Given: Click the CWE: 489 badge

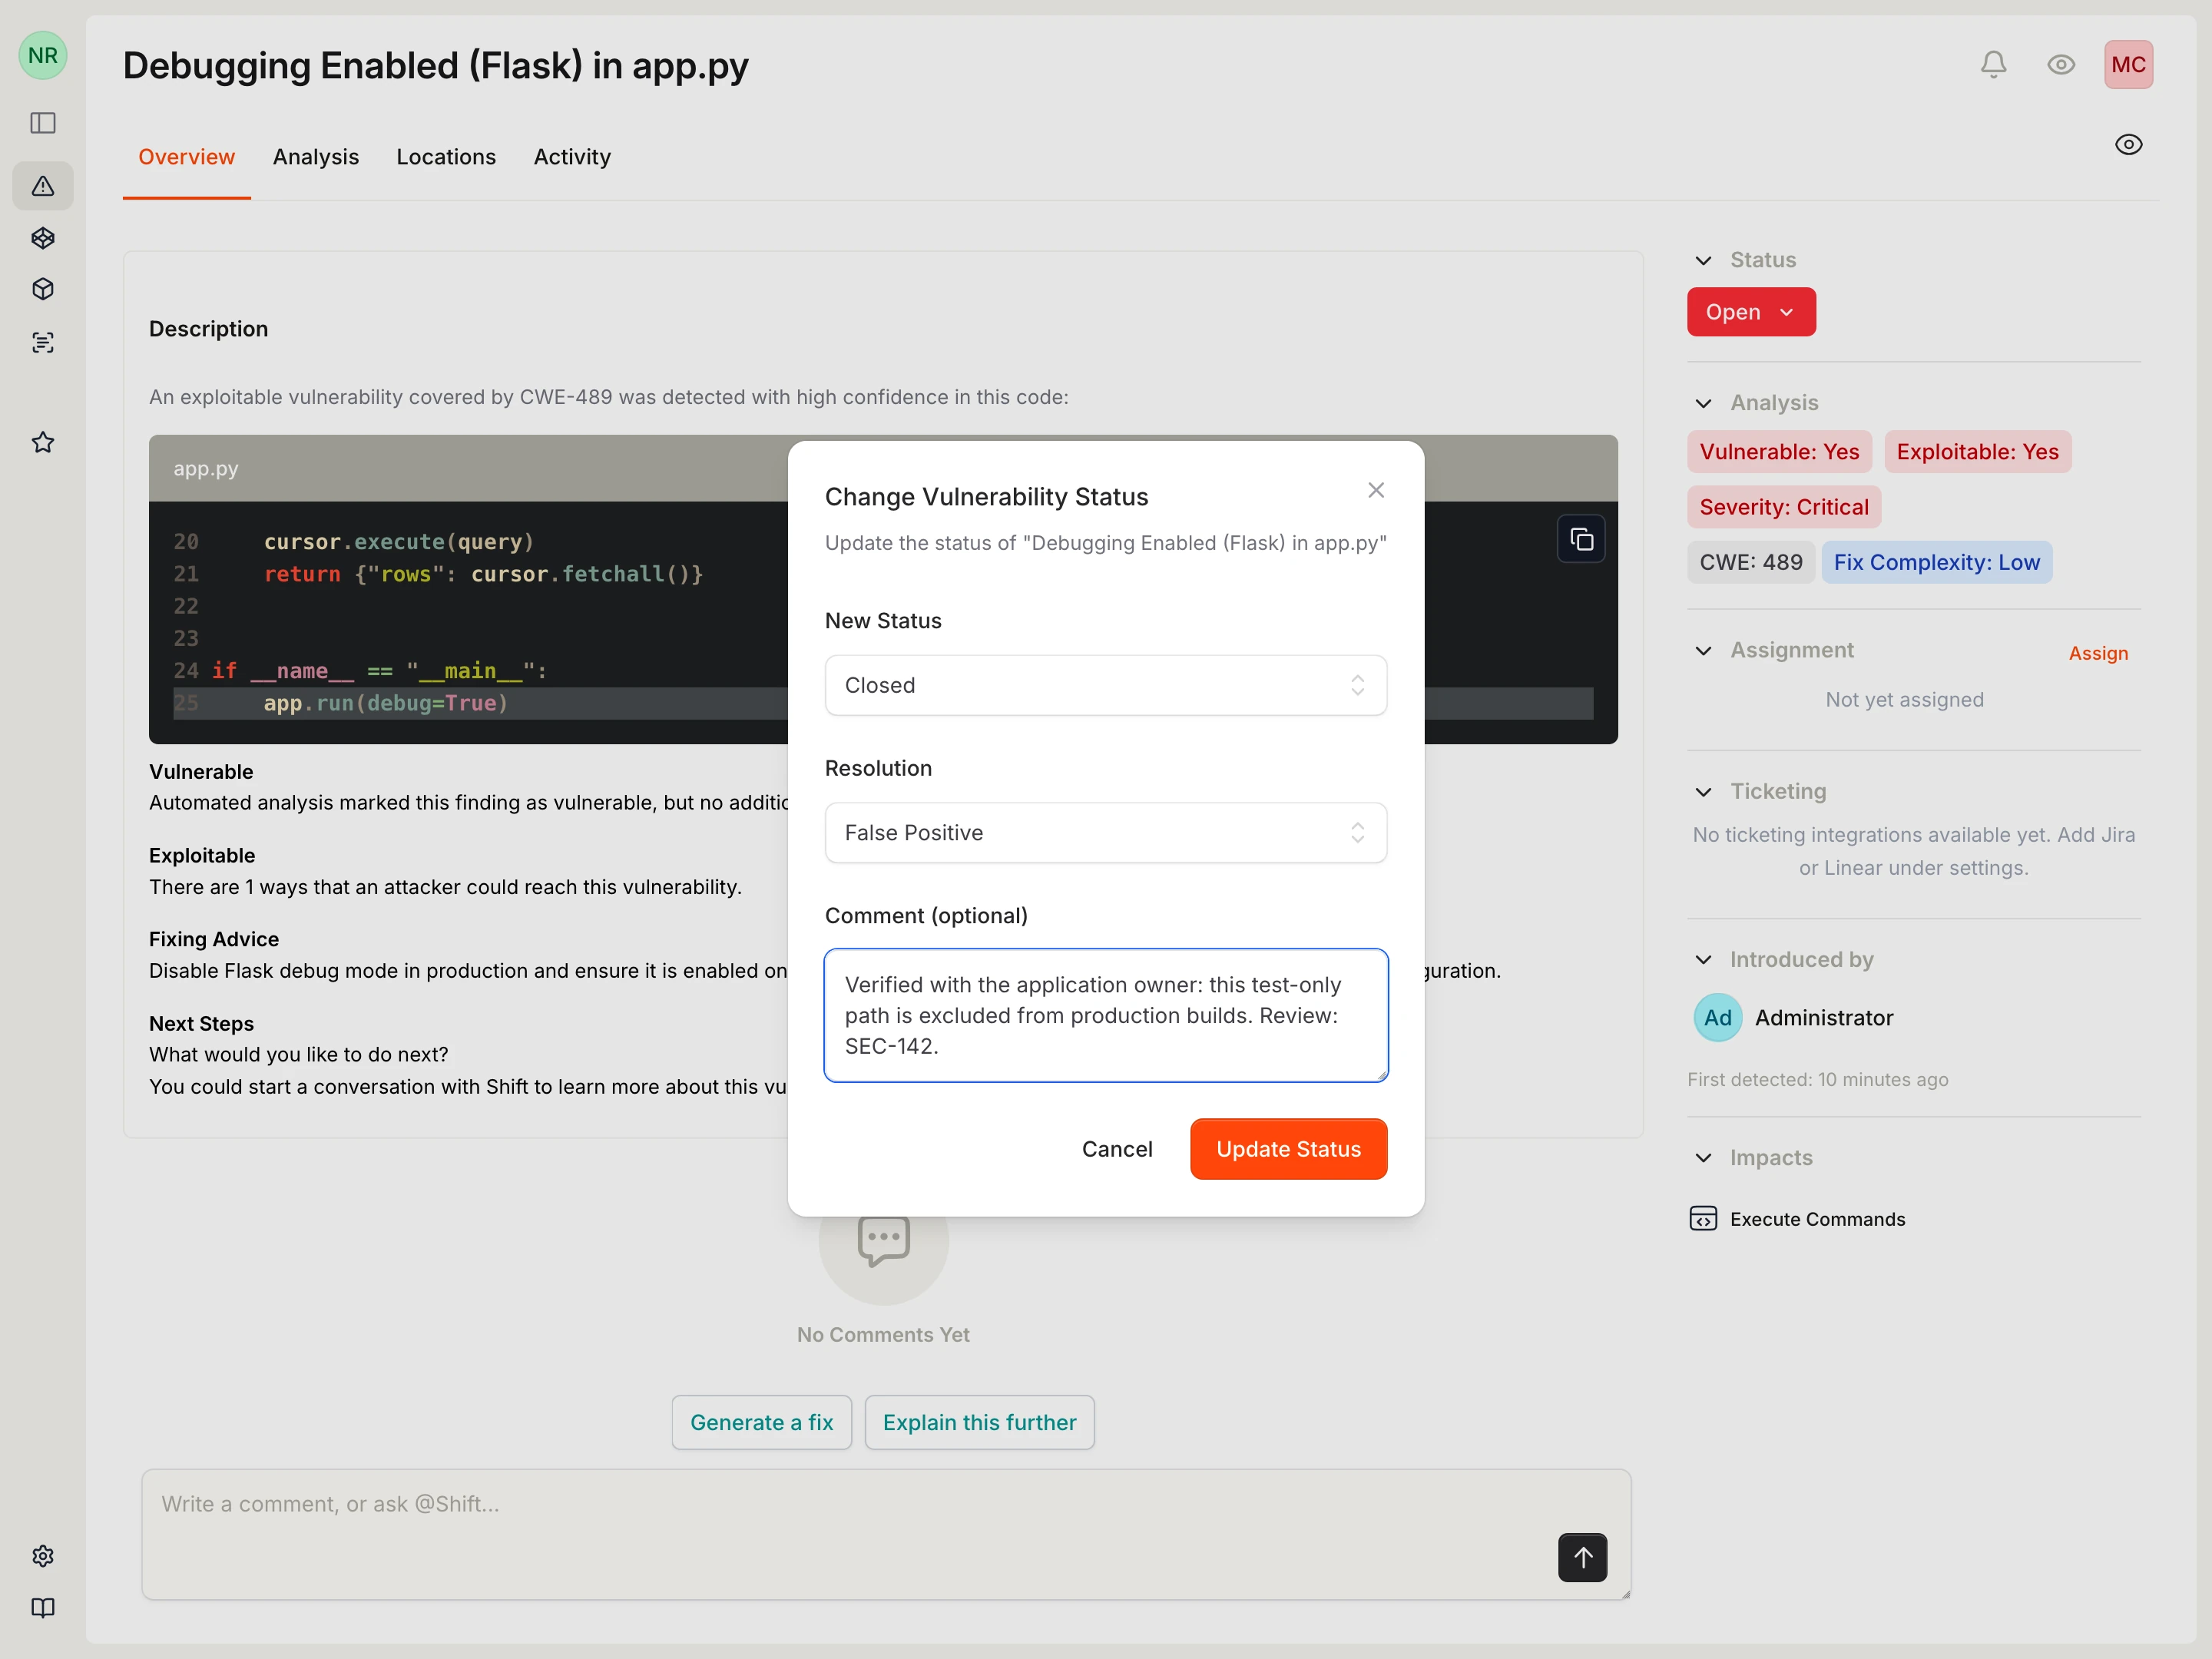Looking at the screenshot, I should click(x=1750, y=562).
